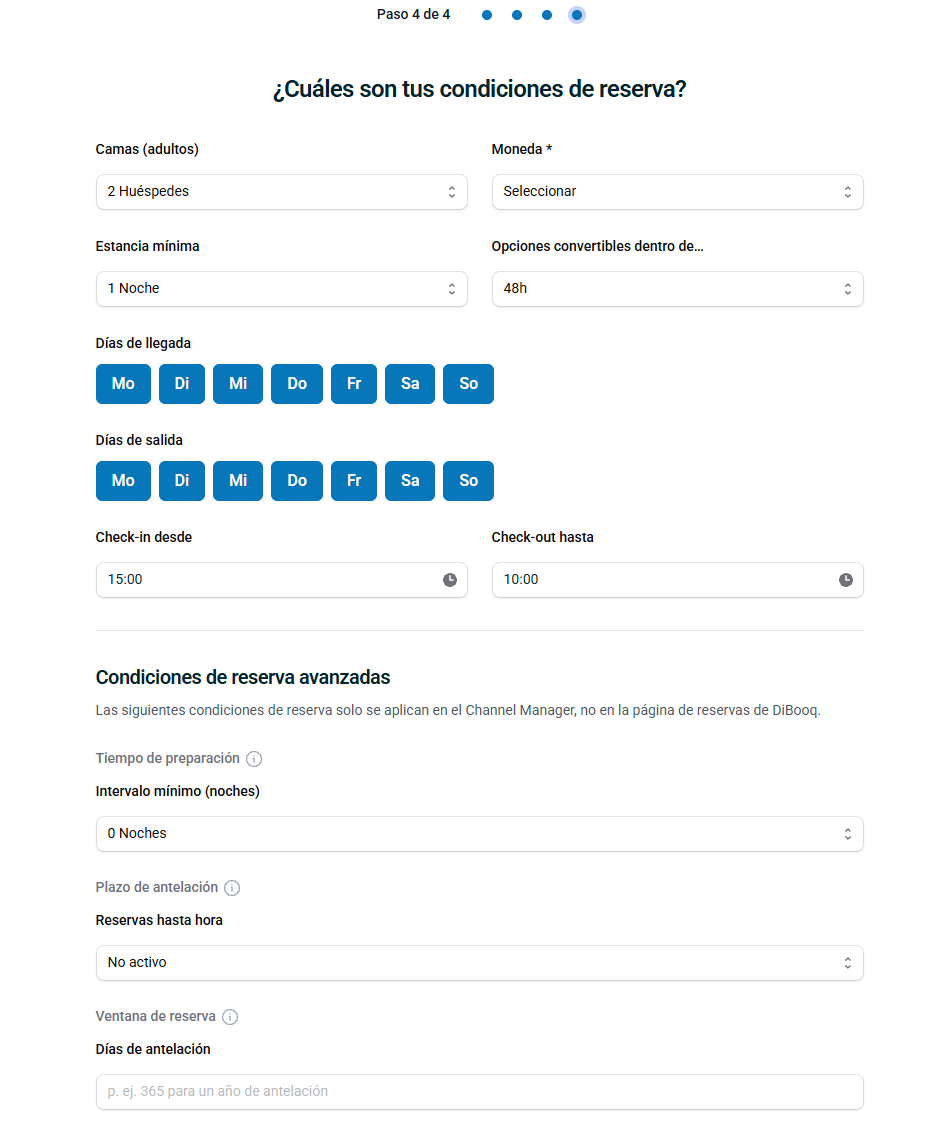Click info icon beside Plazo de antelación
This screenshot has width=927, height=1137.
pyautogui.click(x=232, y=888)
